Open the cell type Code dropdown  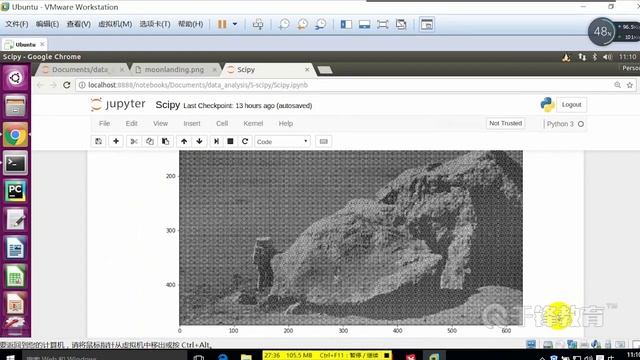click(x=282, y=142)
